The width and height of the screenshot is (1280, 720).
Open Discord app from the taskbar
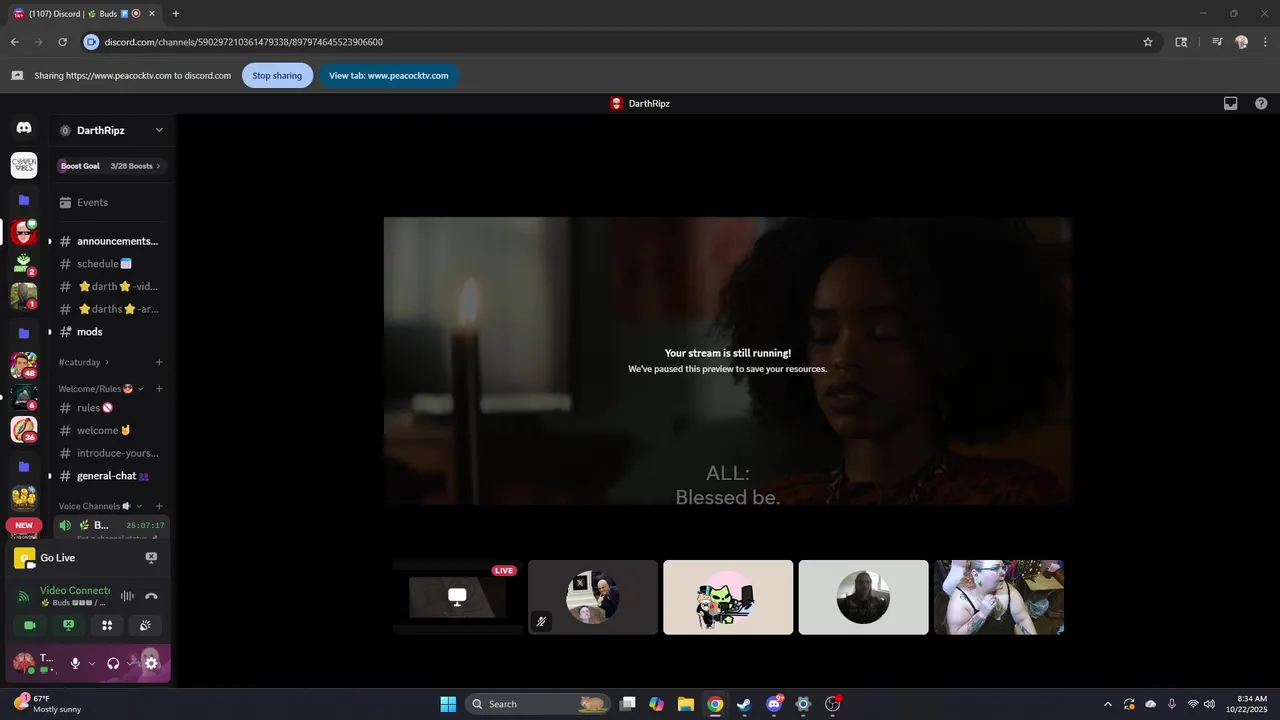(x=773, y=704)
